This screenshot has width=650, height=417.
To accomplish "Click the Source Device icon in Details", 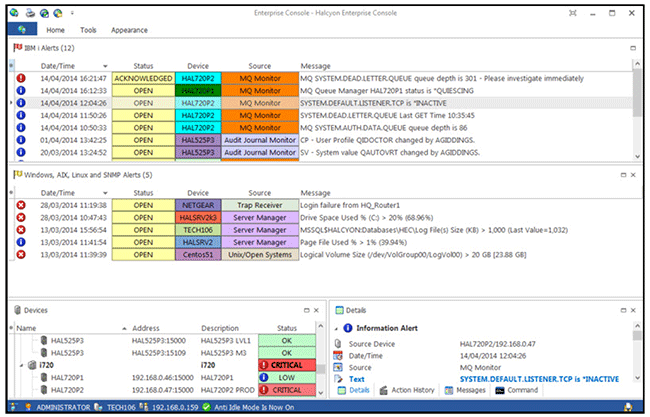I will click(338, 344).
